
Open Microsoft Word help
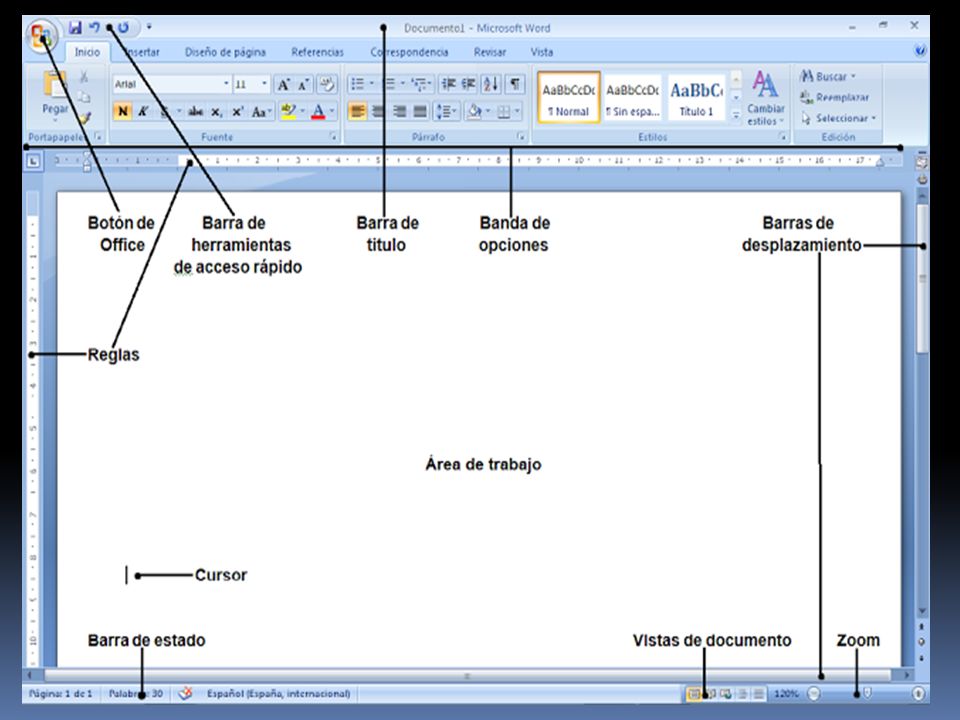click(920, 51)
